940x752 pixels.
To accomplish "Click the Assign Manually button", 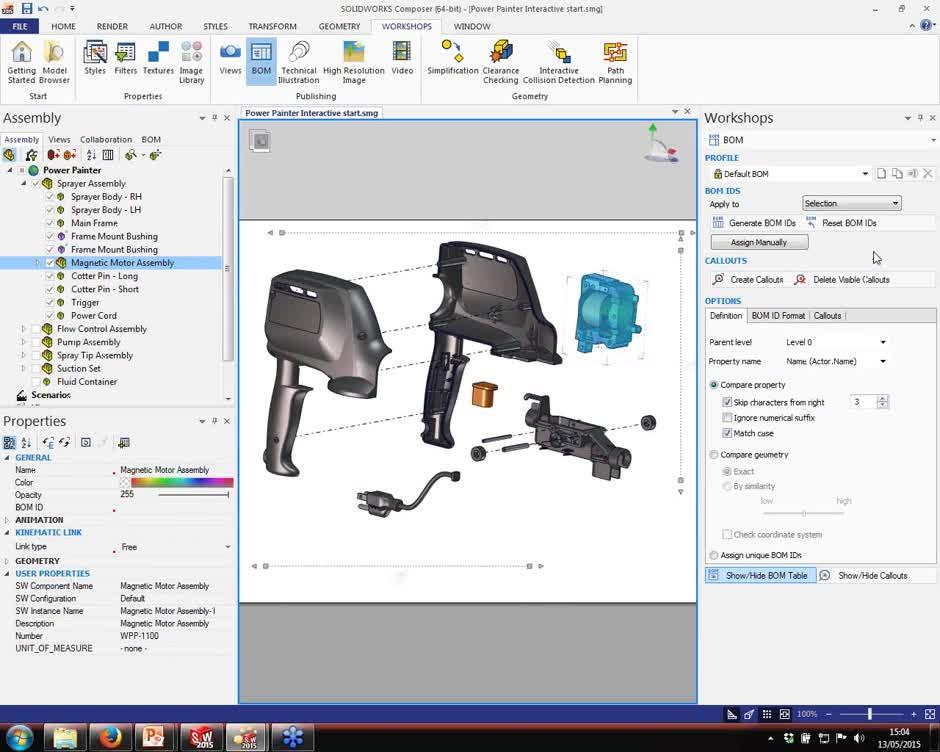I will (760, 241).
